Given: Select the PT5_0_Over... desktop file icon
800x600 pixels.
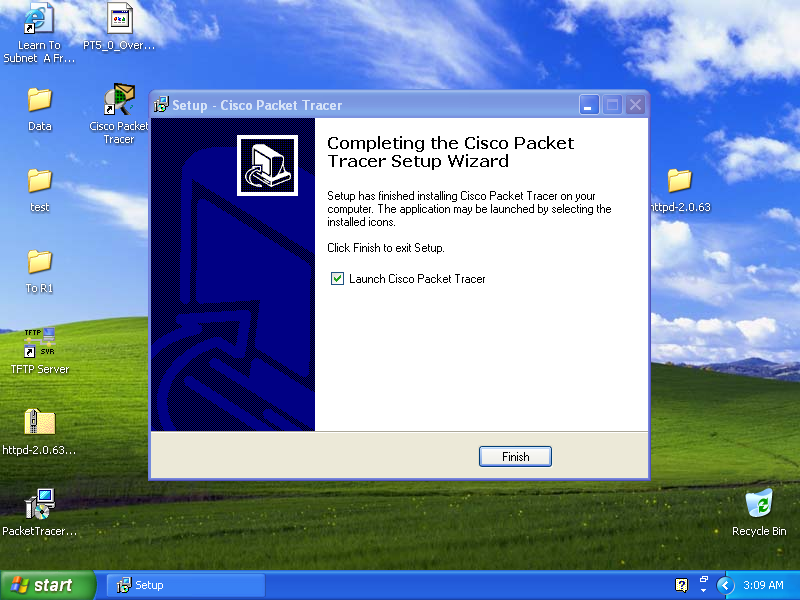Looking at the screenshot, I should [x=119, y=18].
